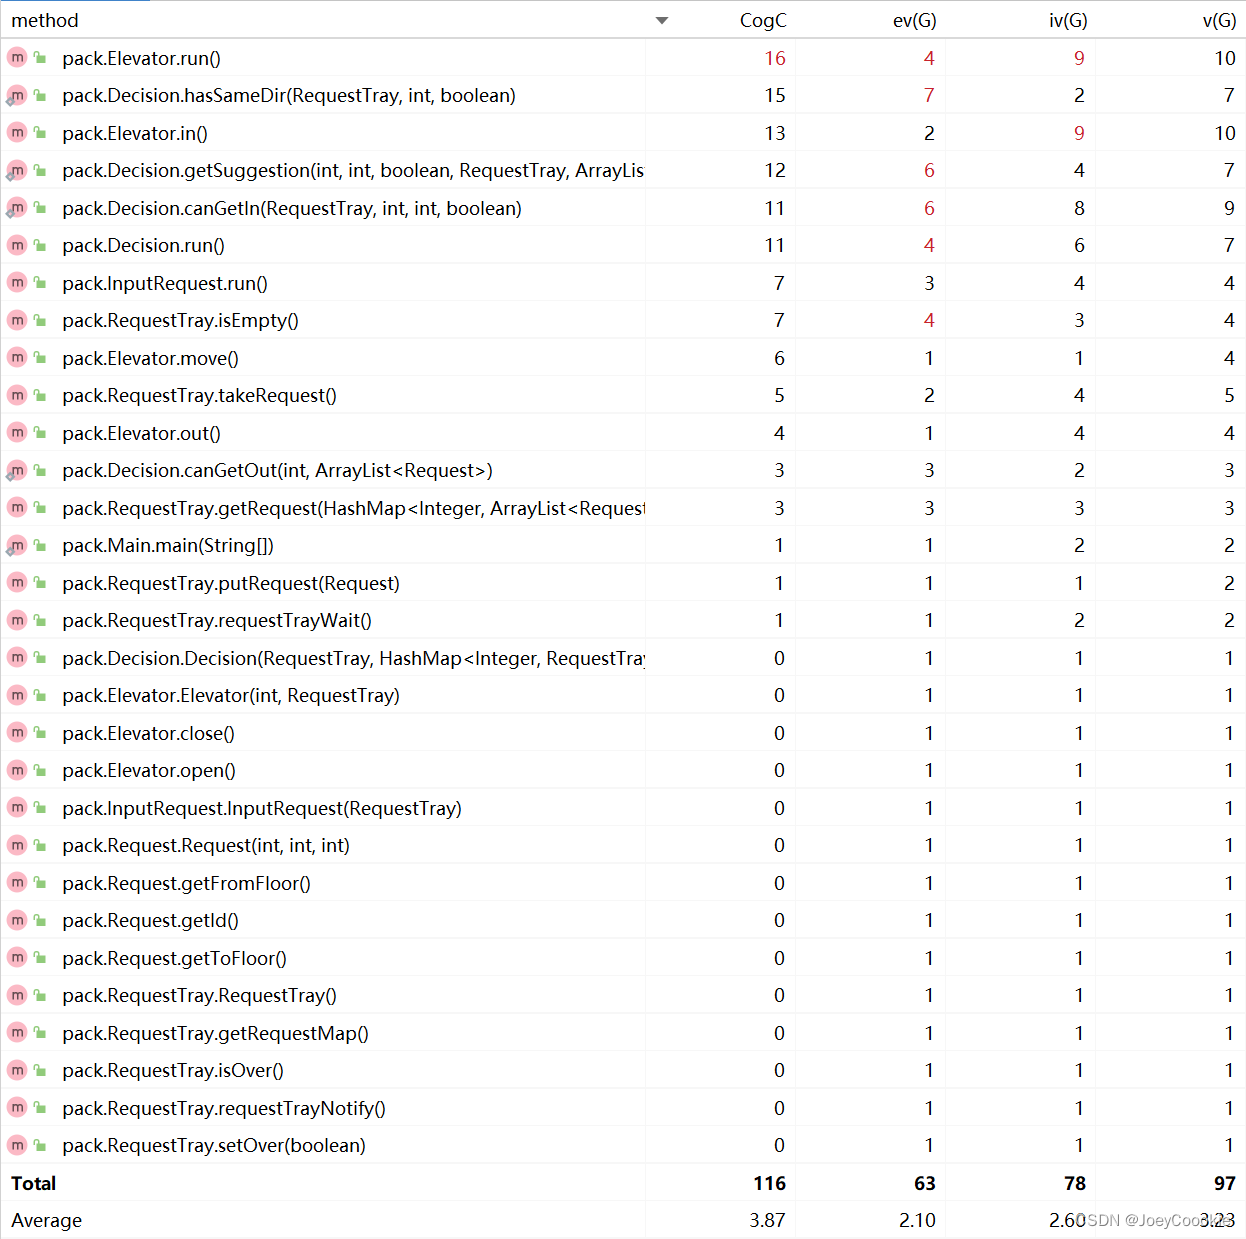Sort the table by iv(G) column

(x=1068, y=20)
